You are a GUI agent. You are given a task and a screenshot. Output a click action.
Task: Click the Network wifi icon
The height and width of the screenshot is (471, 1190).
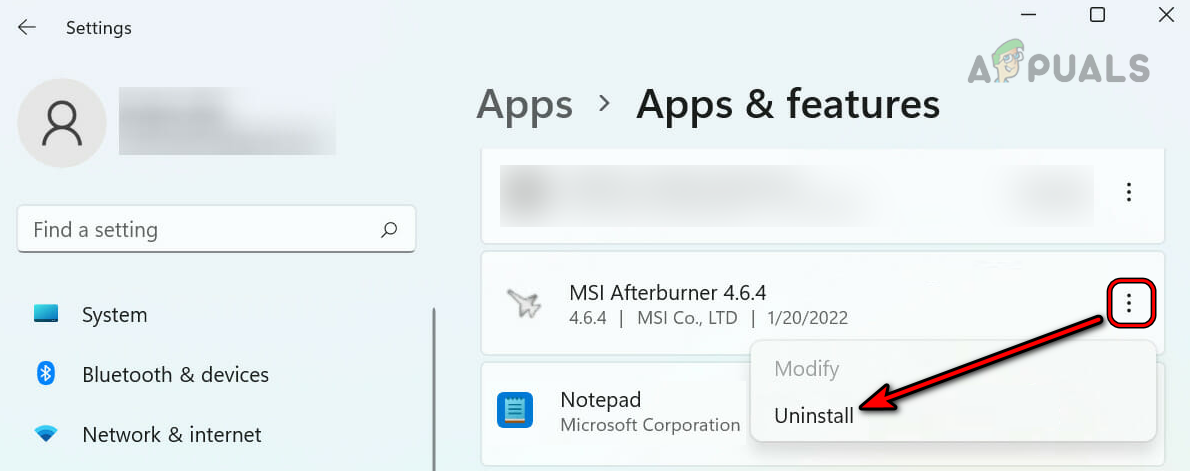click(46, 434)
